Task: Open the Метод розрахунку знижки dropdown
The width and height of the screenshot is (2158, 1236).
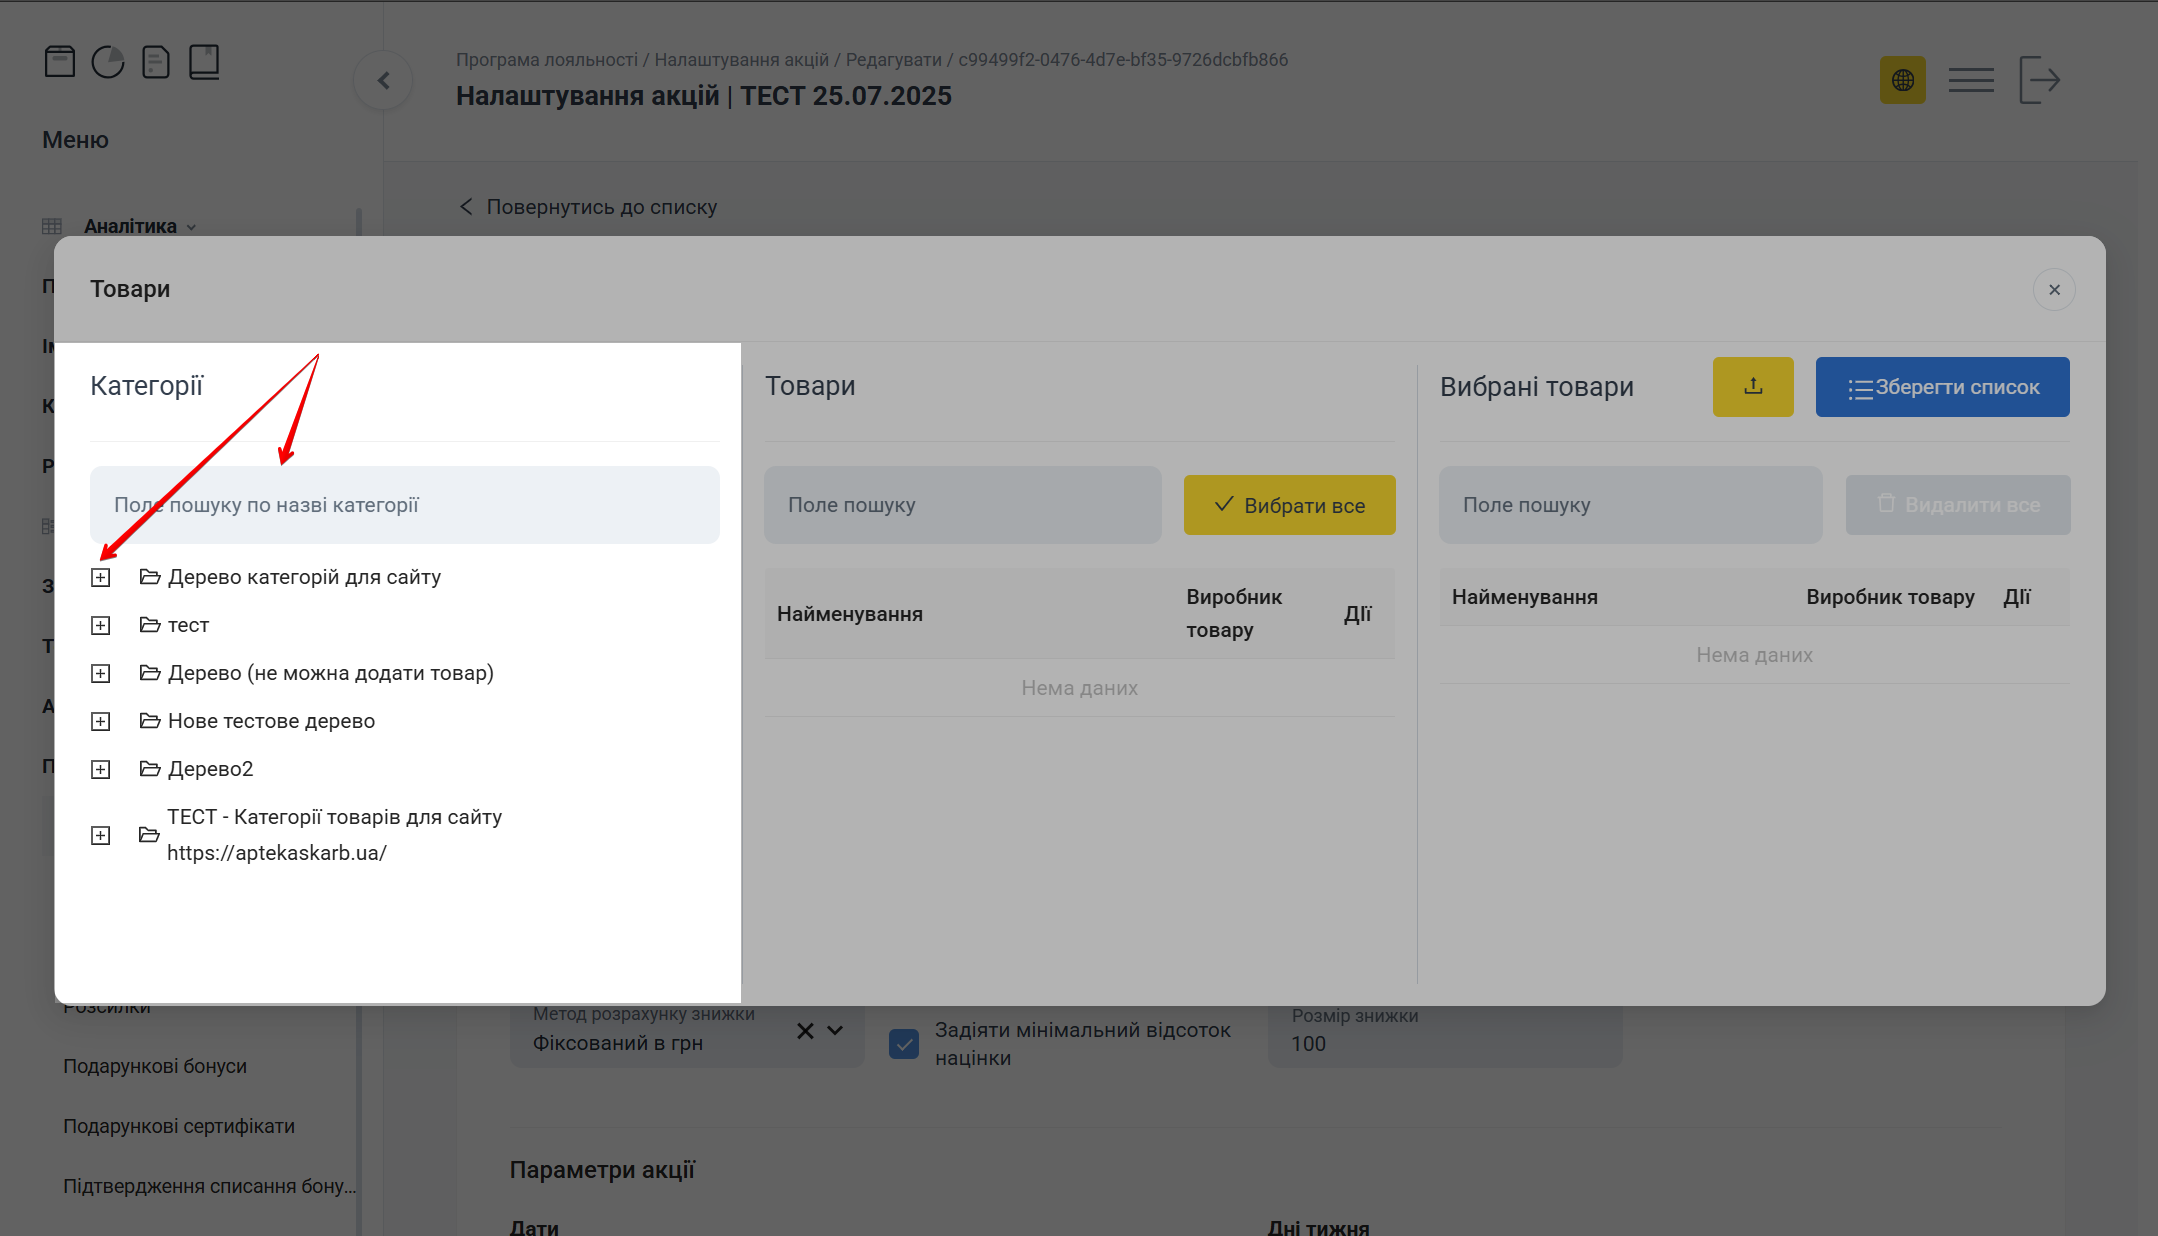Action: click(x=836, y=1030)
